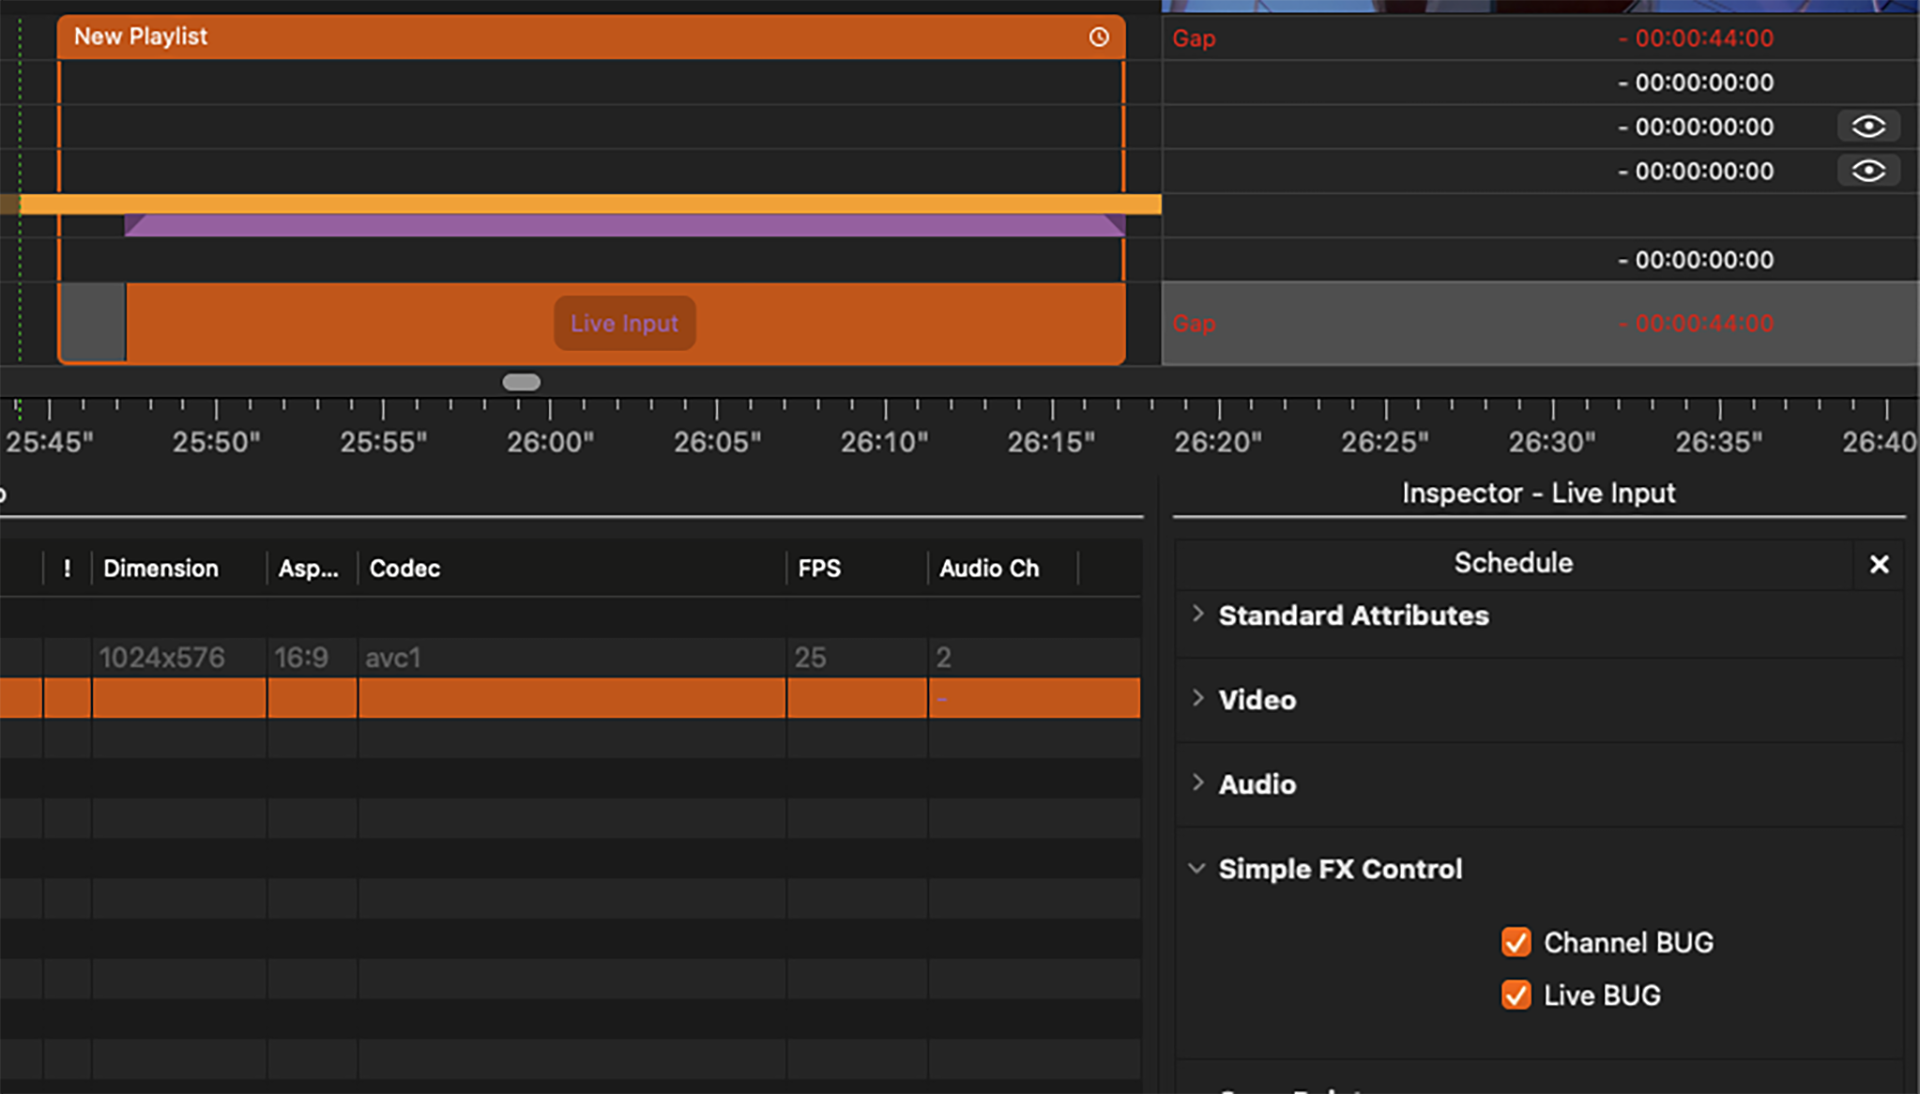Click the clock icon on New Playlist header

click(x=1098, y=37)
